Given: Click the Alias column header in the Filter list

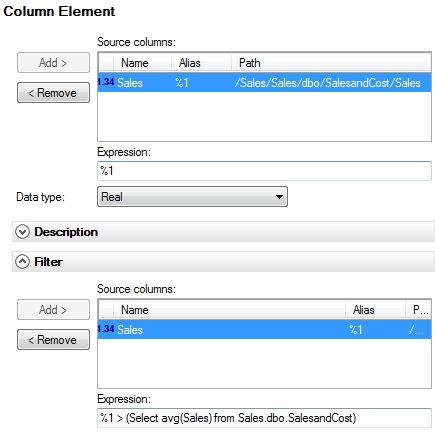Looking at the screenshot, I should (375, 310).
